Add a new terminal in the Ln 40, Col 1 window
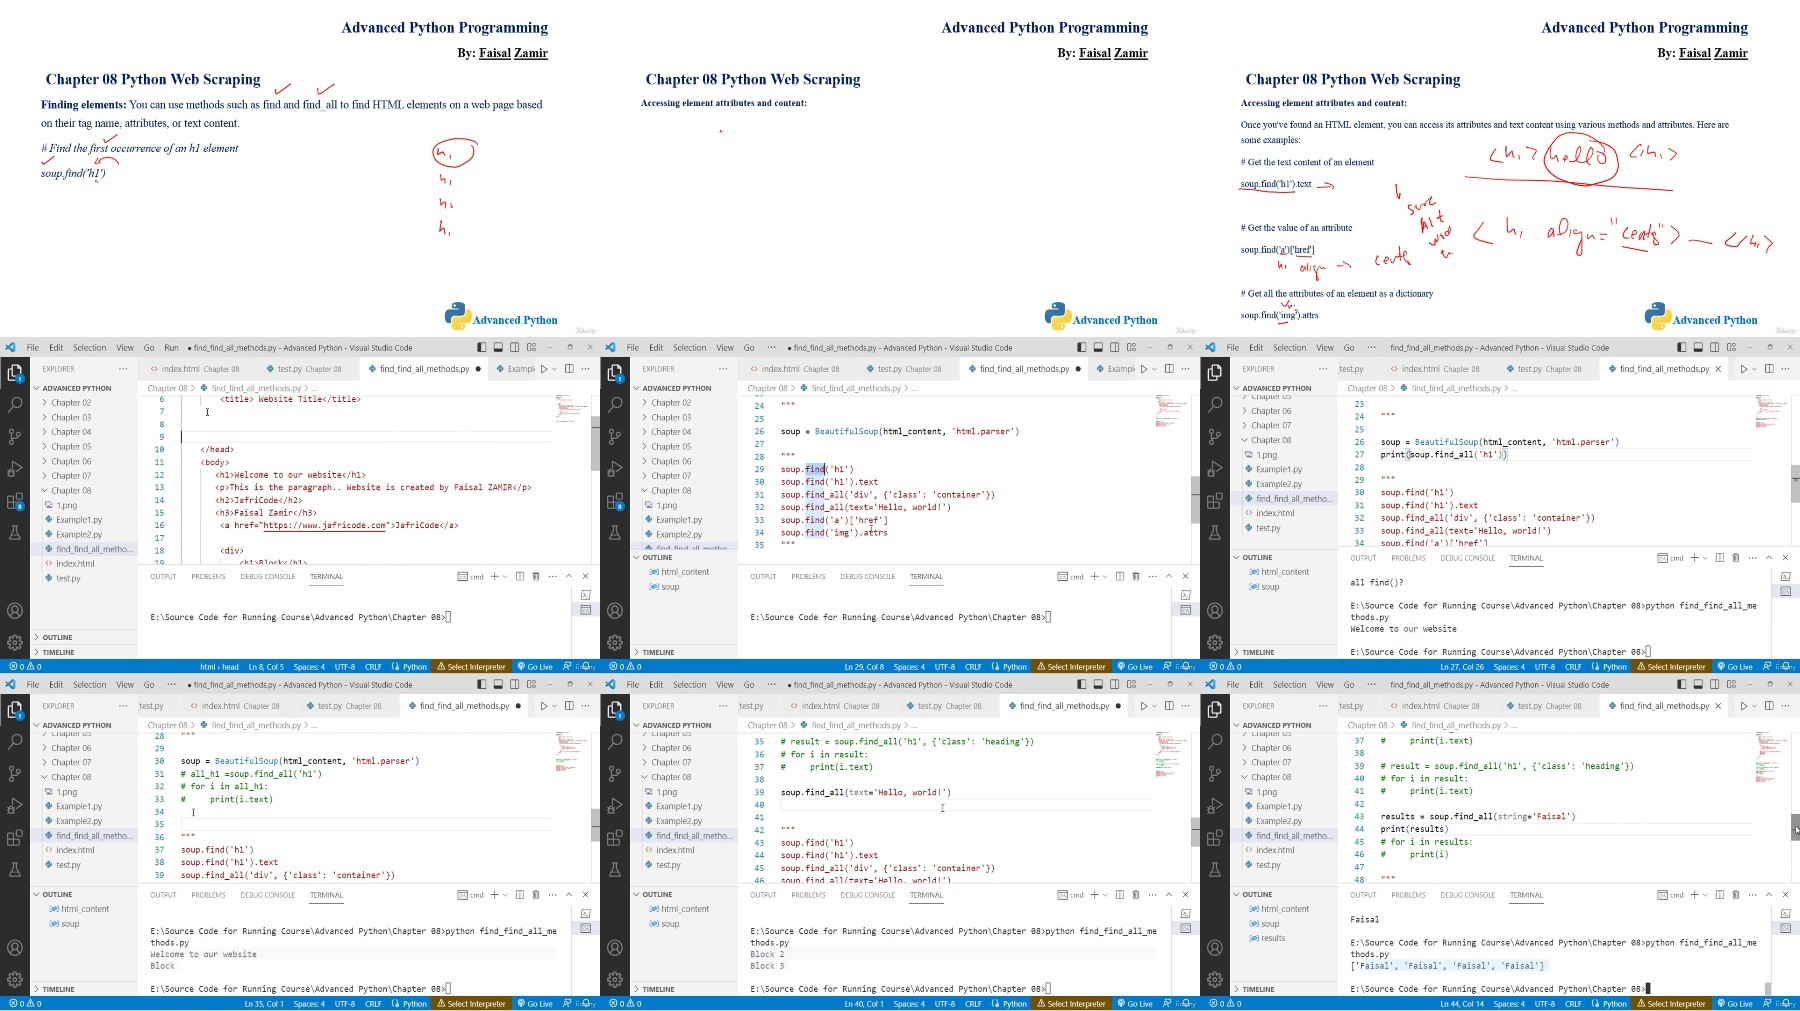 (1094, 894)
